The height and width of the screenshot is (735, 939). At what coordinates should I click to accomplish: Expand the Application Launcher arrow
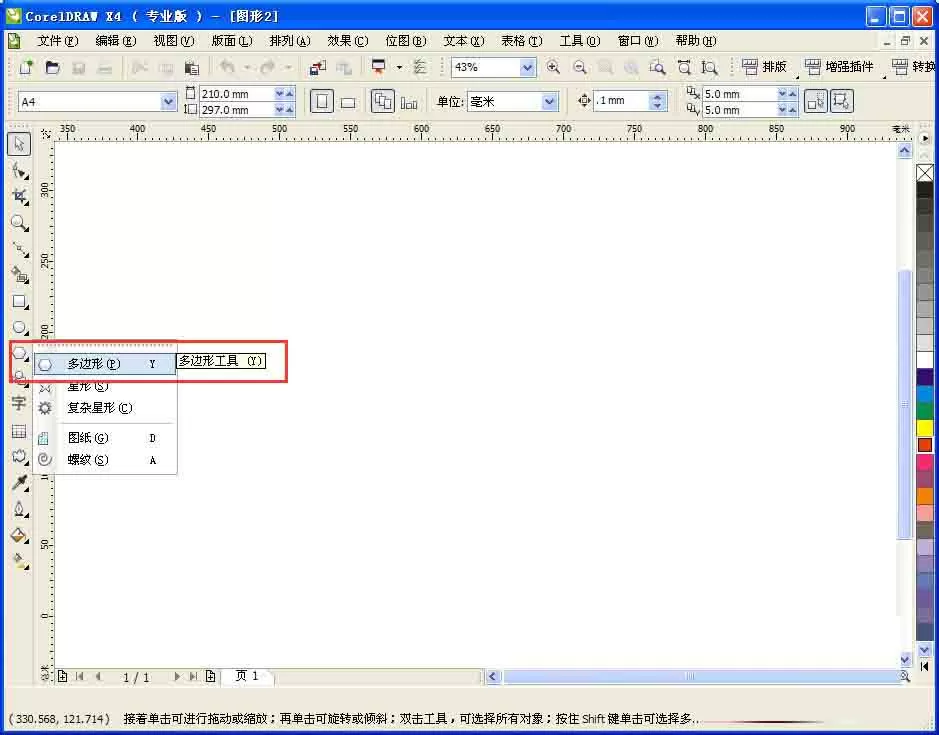point(399,67)
